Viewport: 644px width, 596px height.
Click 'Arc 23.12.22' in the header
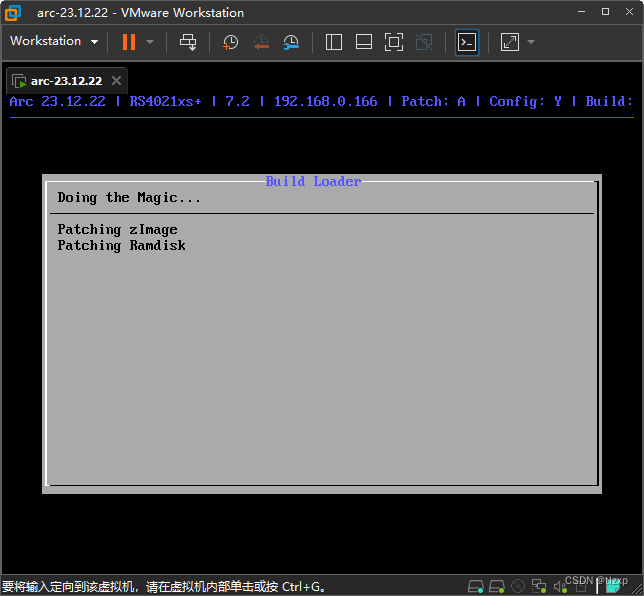(x=58, y=101)
